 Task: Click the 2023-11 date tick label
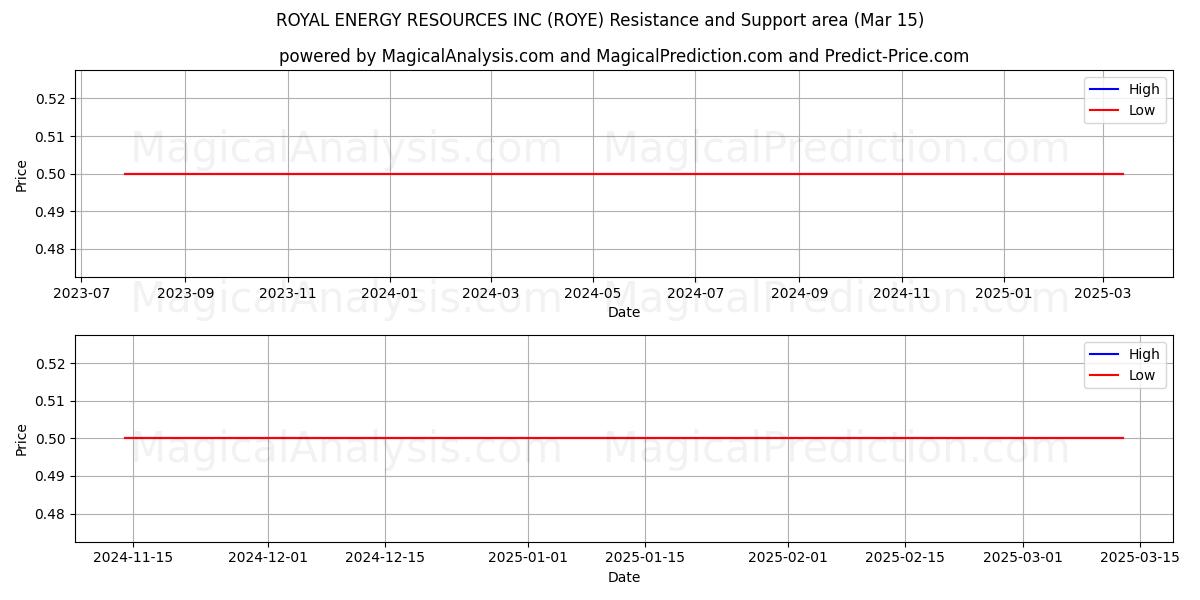click(288, 293)
